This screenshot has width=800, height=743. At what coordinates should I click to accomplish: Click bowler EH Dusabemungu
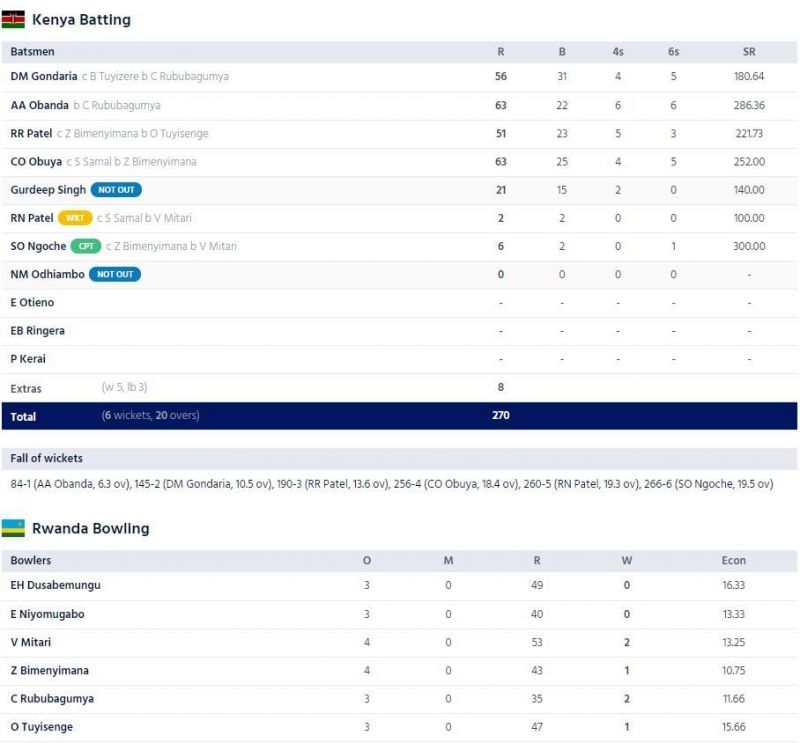pos(55,585)
